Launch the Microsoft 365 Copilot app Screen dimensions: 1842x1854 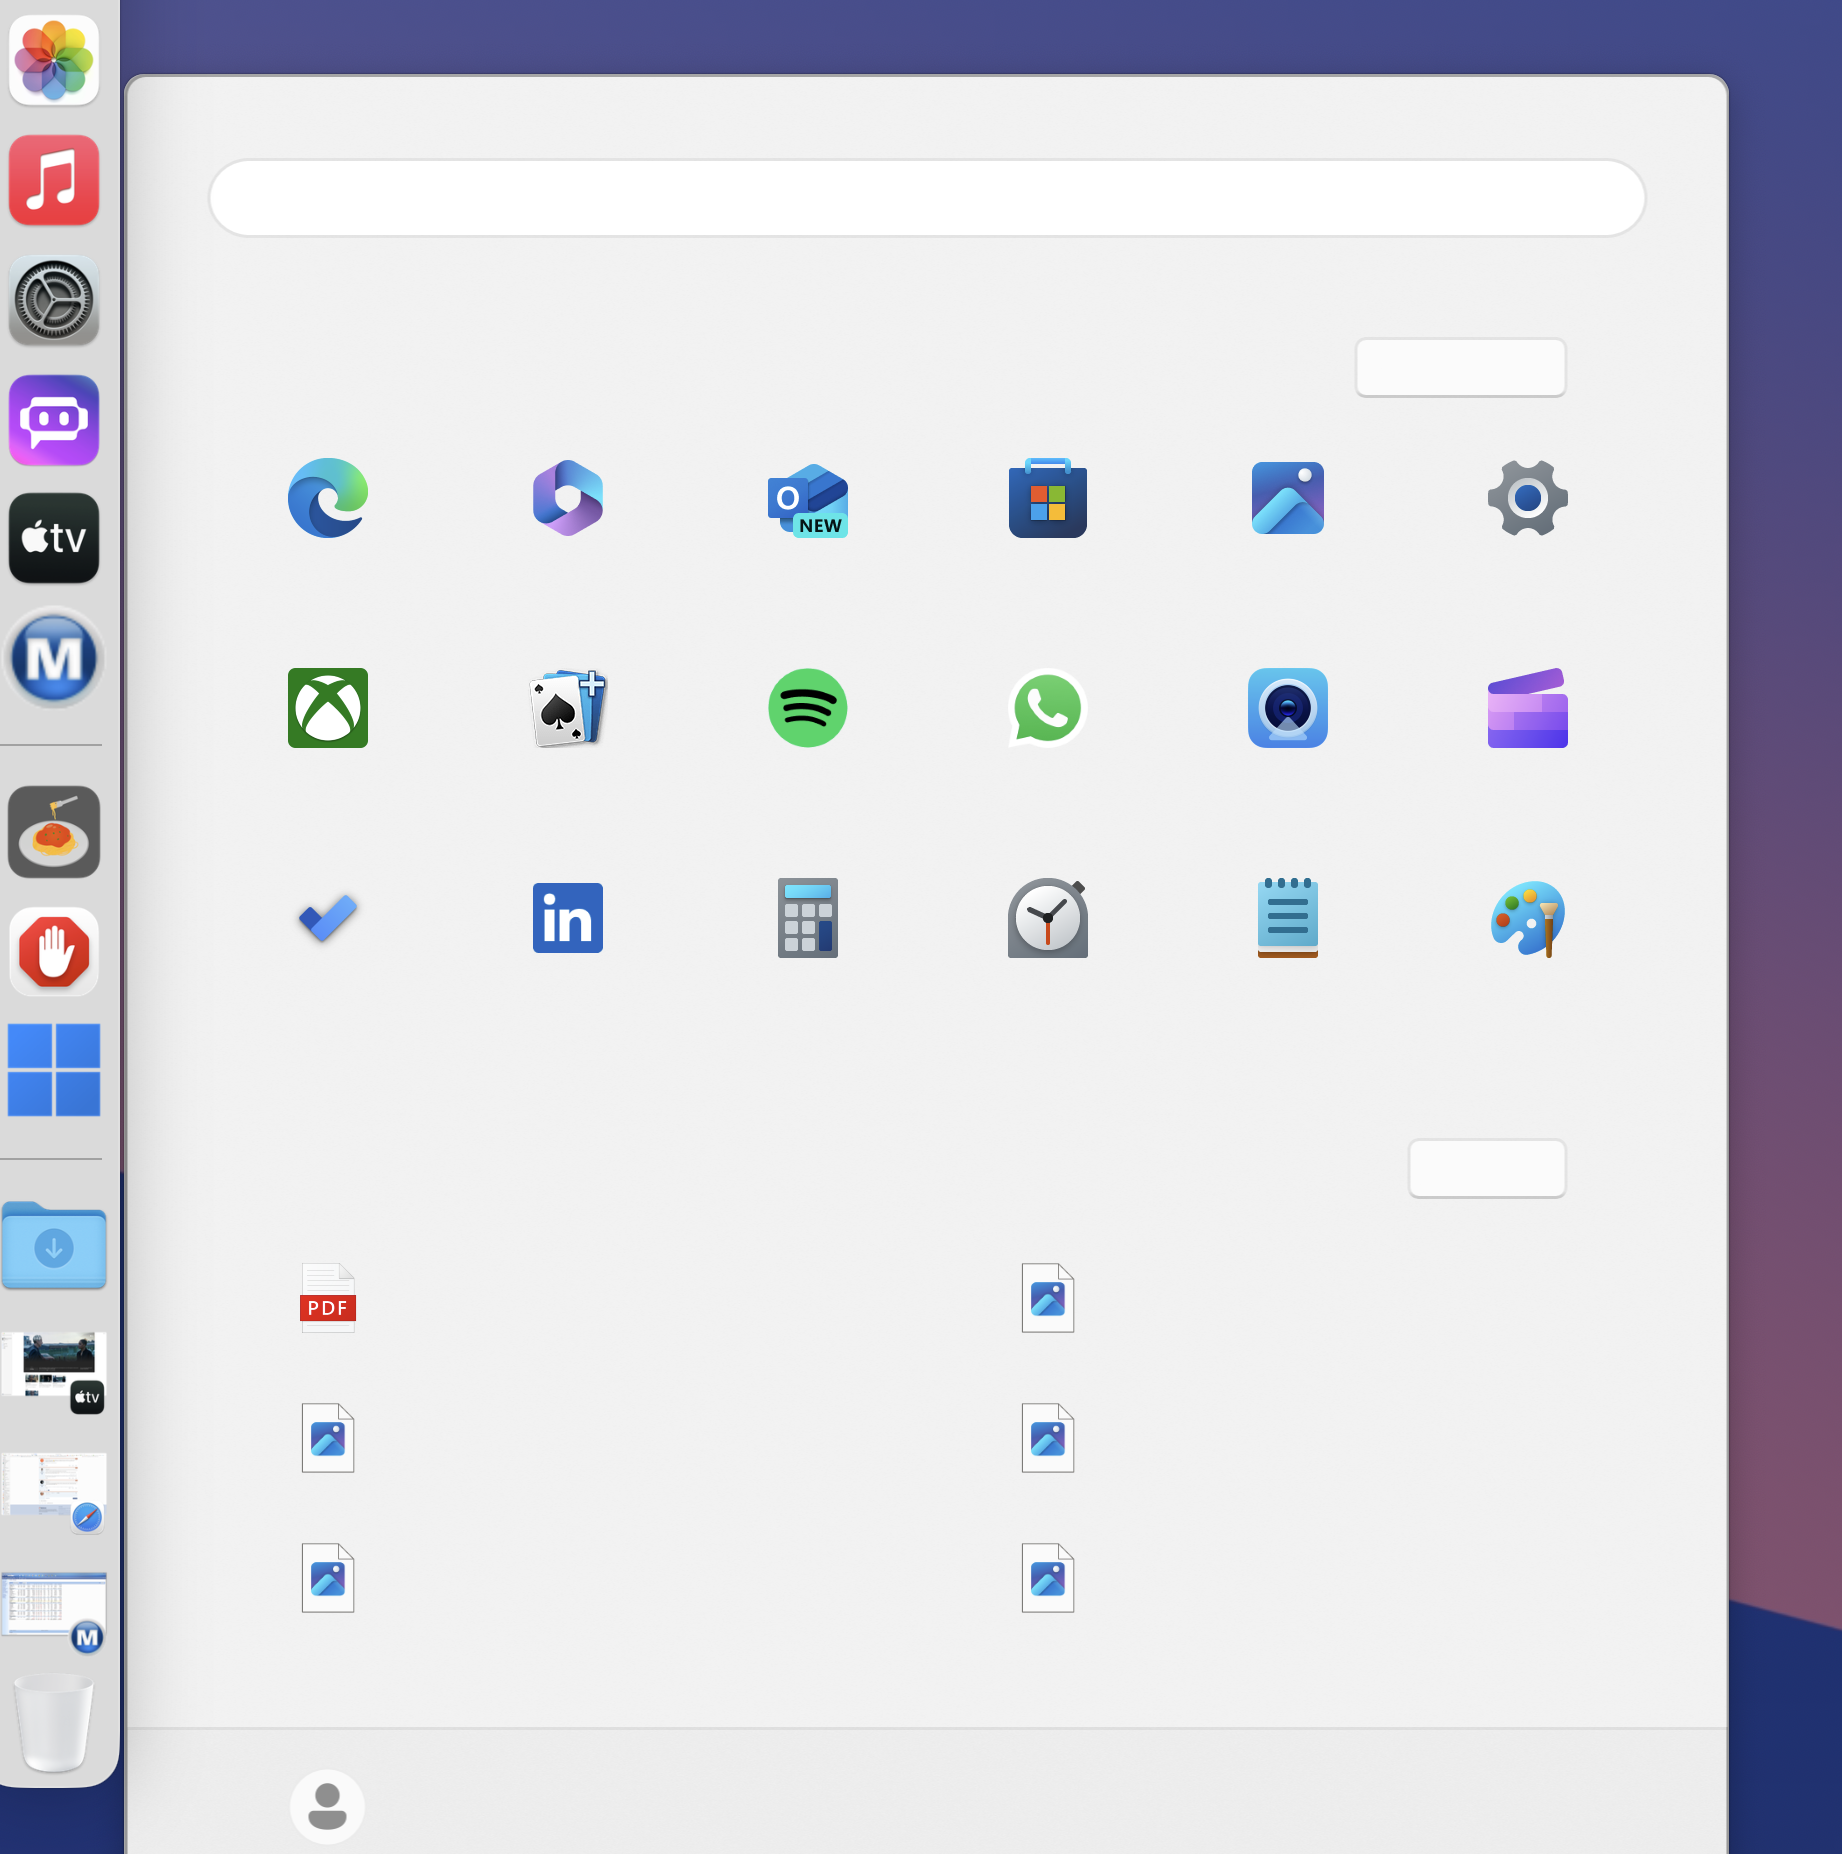(x=568, y=498)
